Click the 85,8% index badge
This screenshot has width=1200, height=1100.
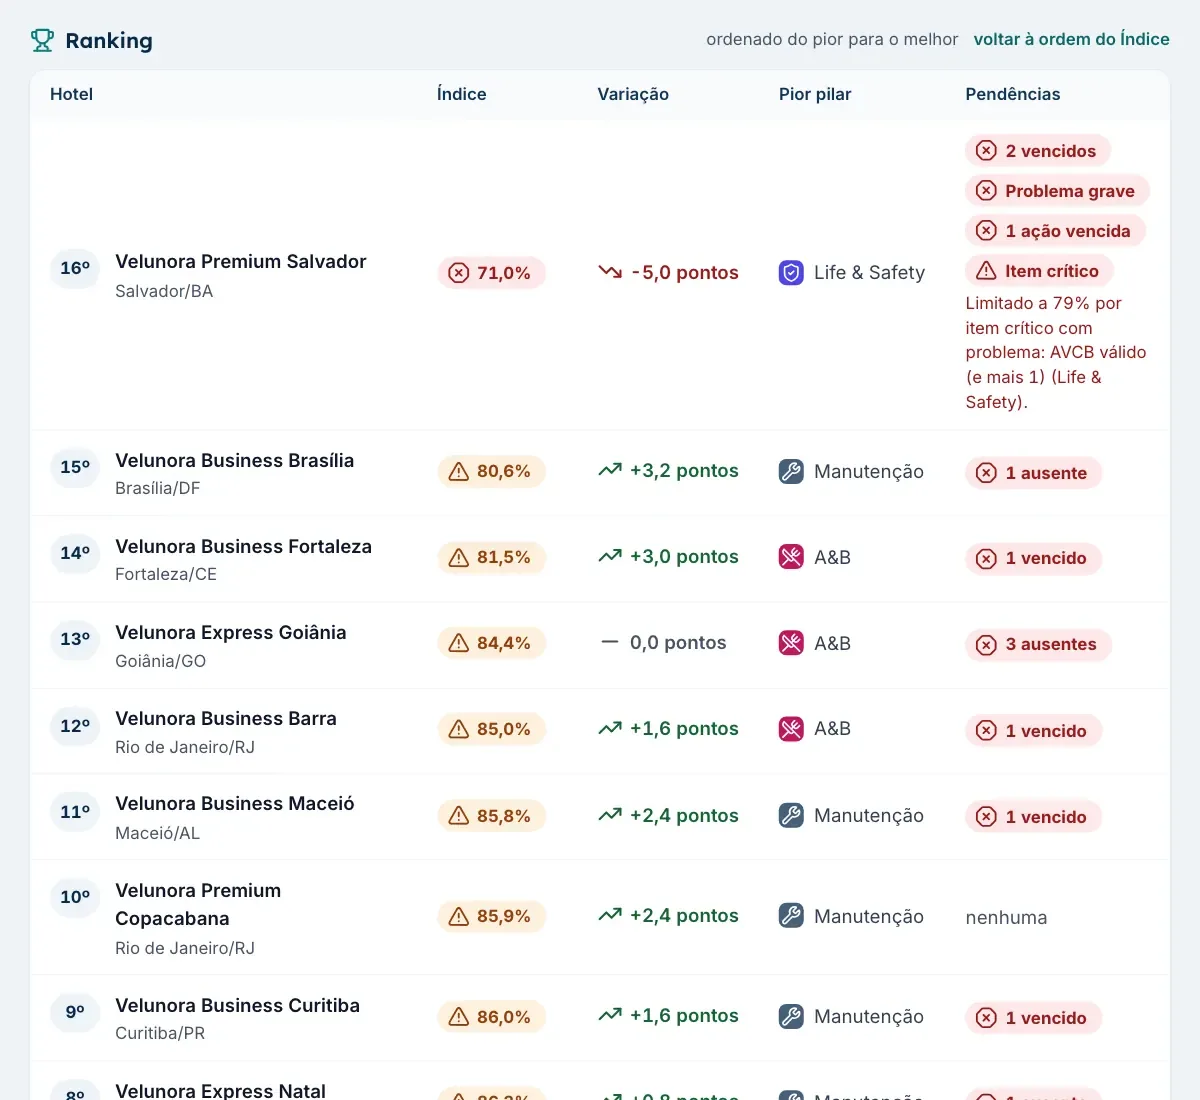(x=491, y=816)
